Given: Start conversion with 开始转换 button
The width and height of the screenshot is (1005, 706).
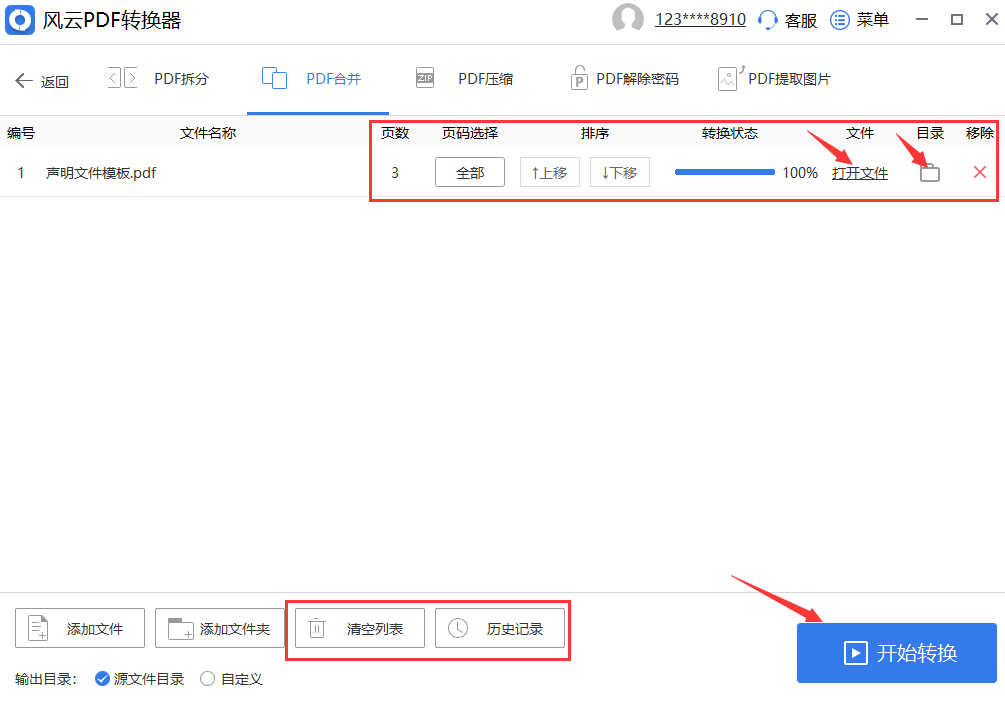Looking at the screenshot, I should click(x=897, y=653).
